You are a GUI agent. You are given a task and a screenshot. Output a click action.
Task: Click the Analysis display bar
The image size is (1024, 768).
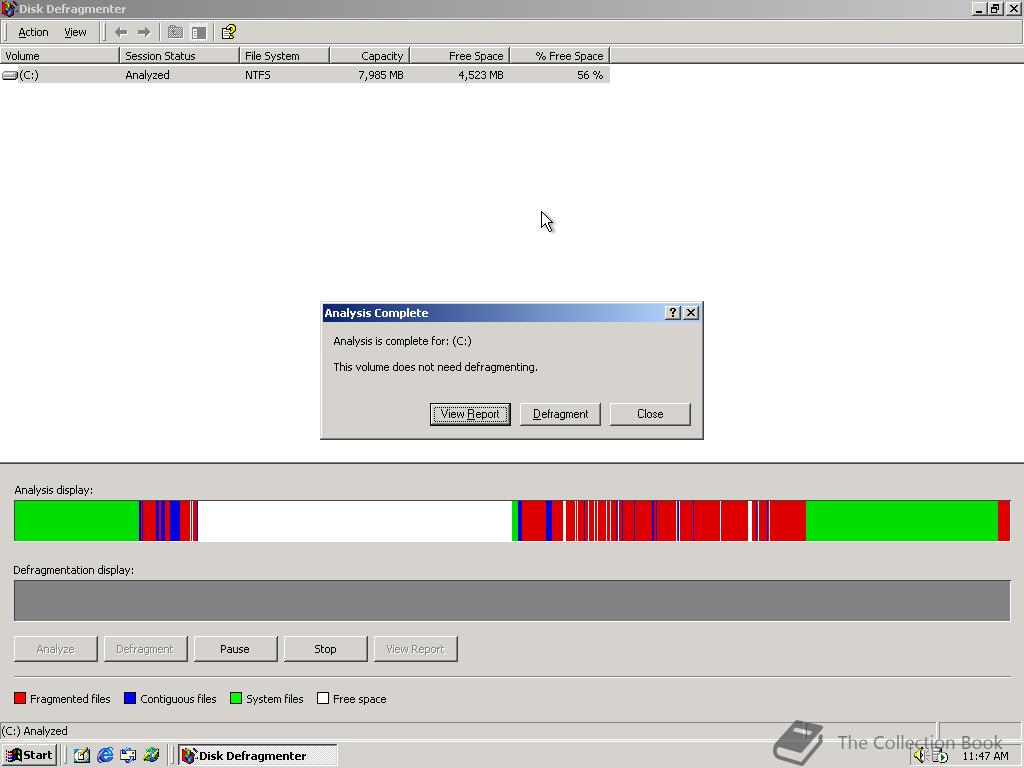point(512,520)
